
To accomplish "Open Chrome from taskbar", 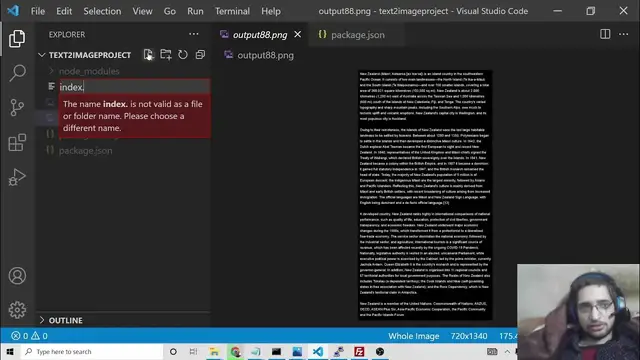I will [x=235, y=351].
